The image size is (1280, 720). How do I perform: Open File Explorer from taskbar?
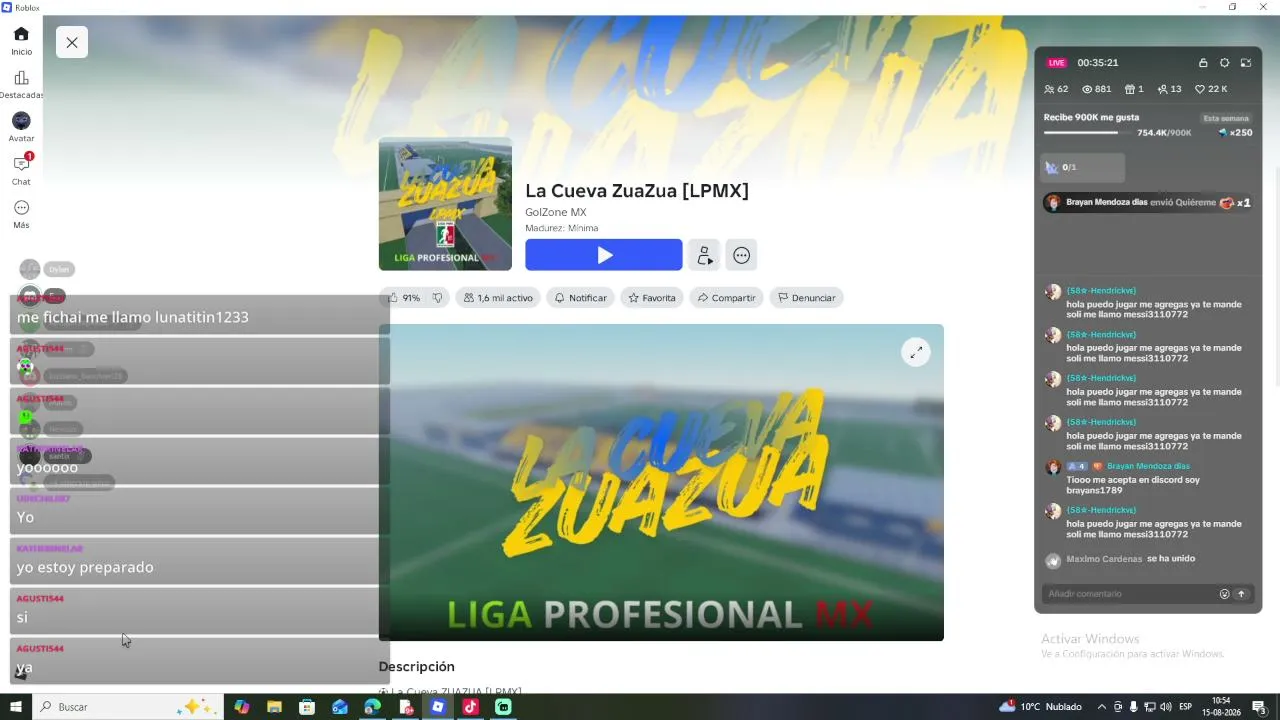point(274,707)
